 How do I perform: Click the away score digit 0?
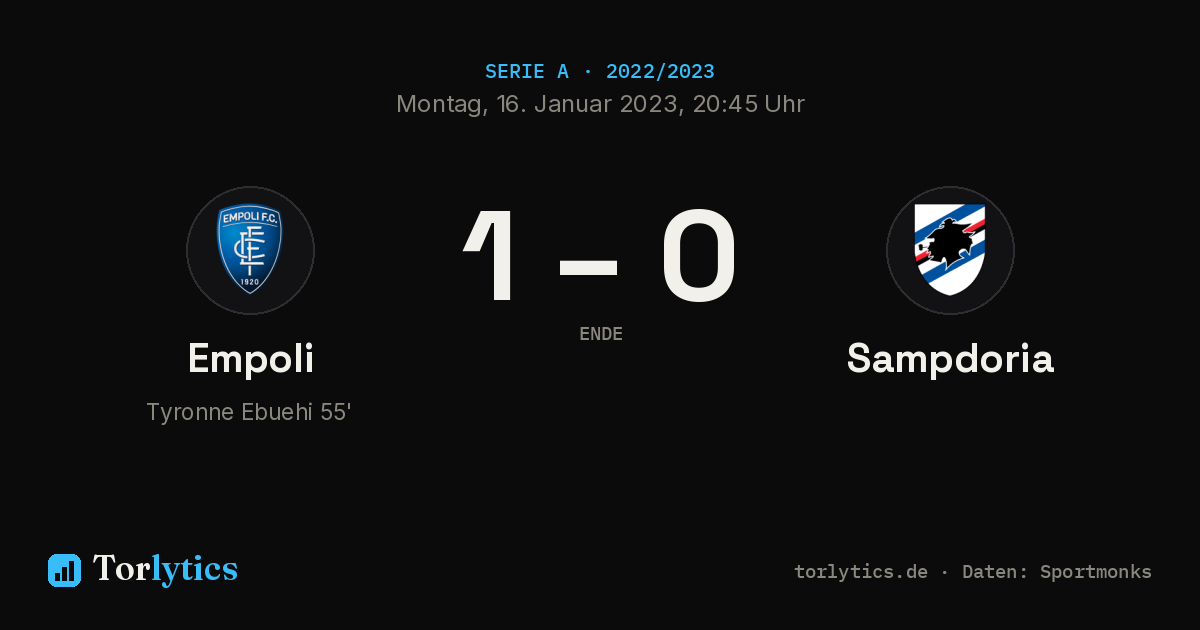click(x=699, y=255)
